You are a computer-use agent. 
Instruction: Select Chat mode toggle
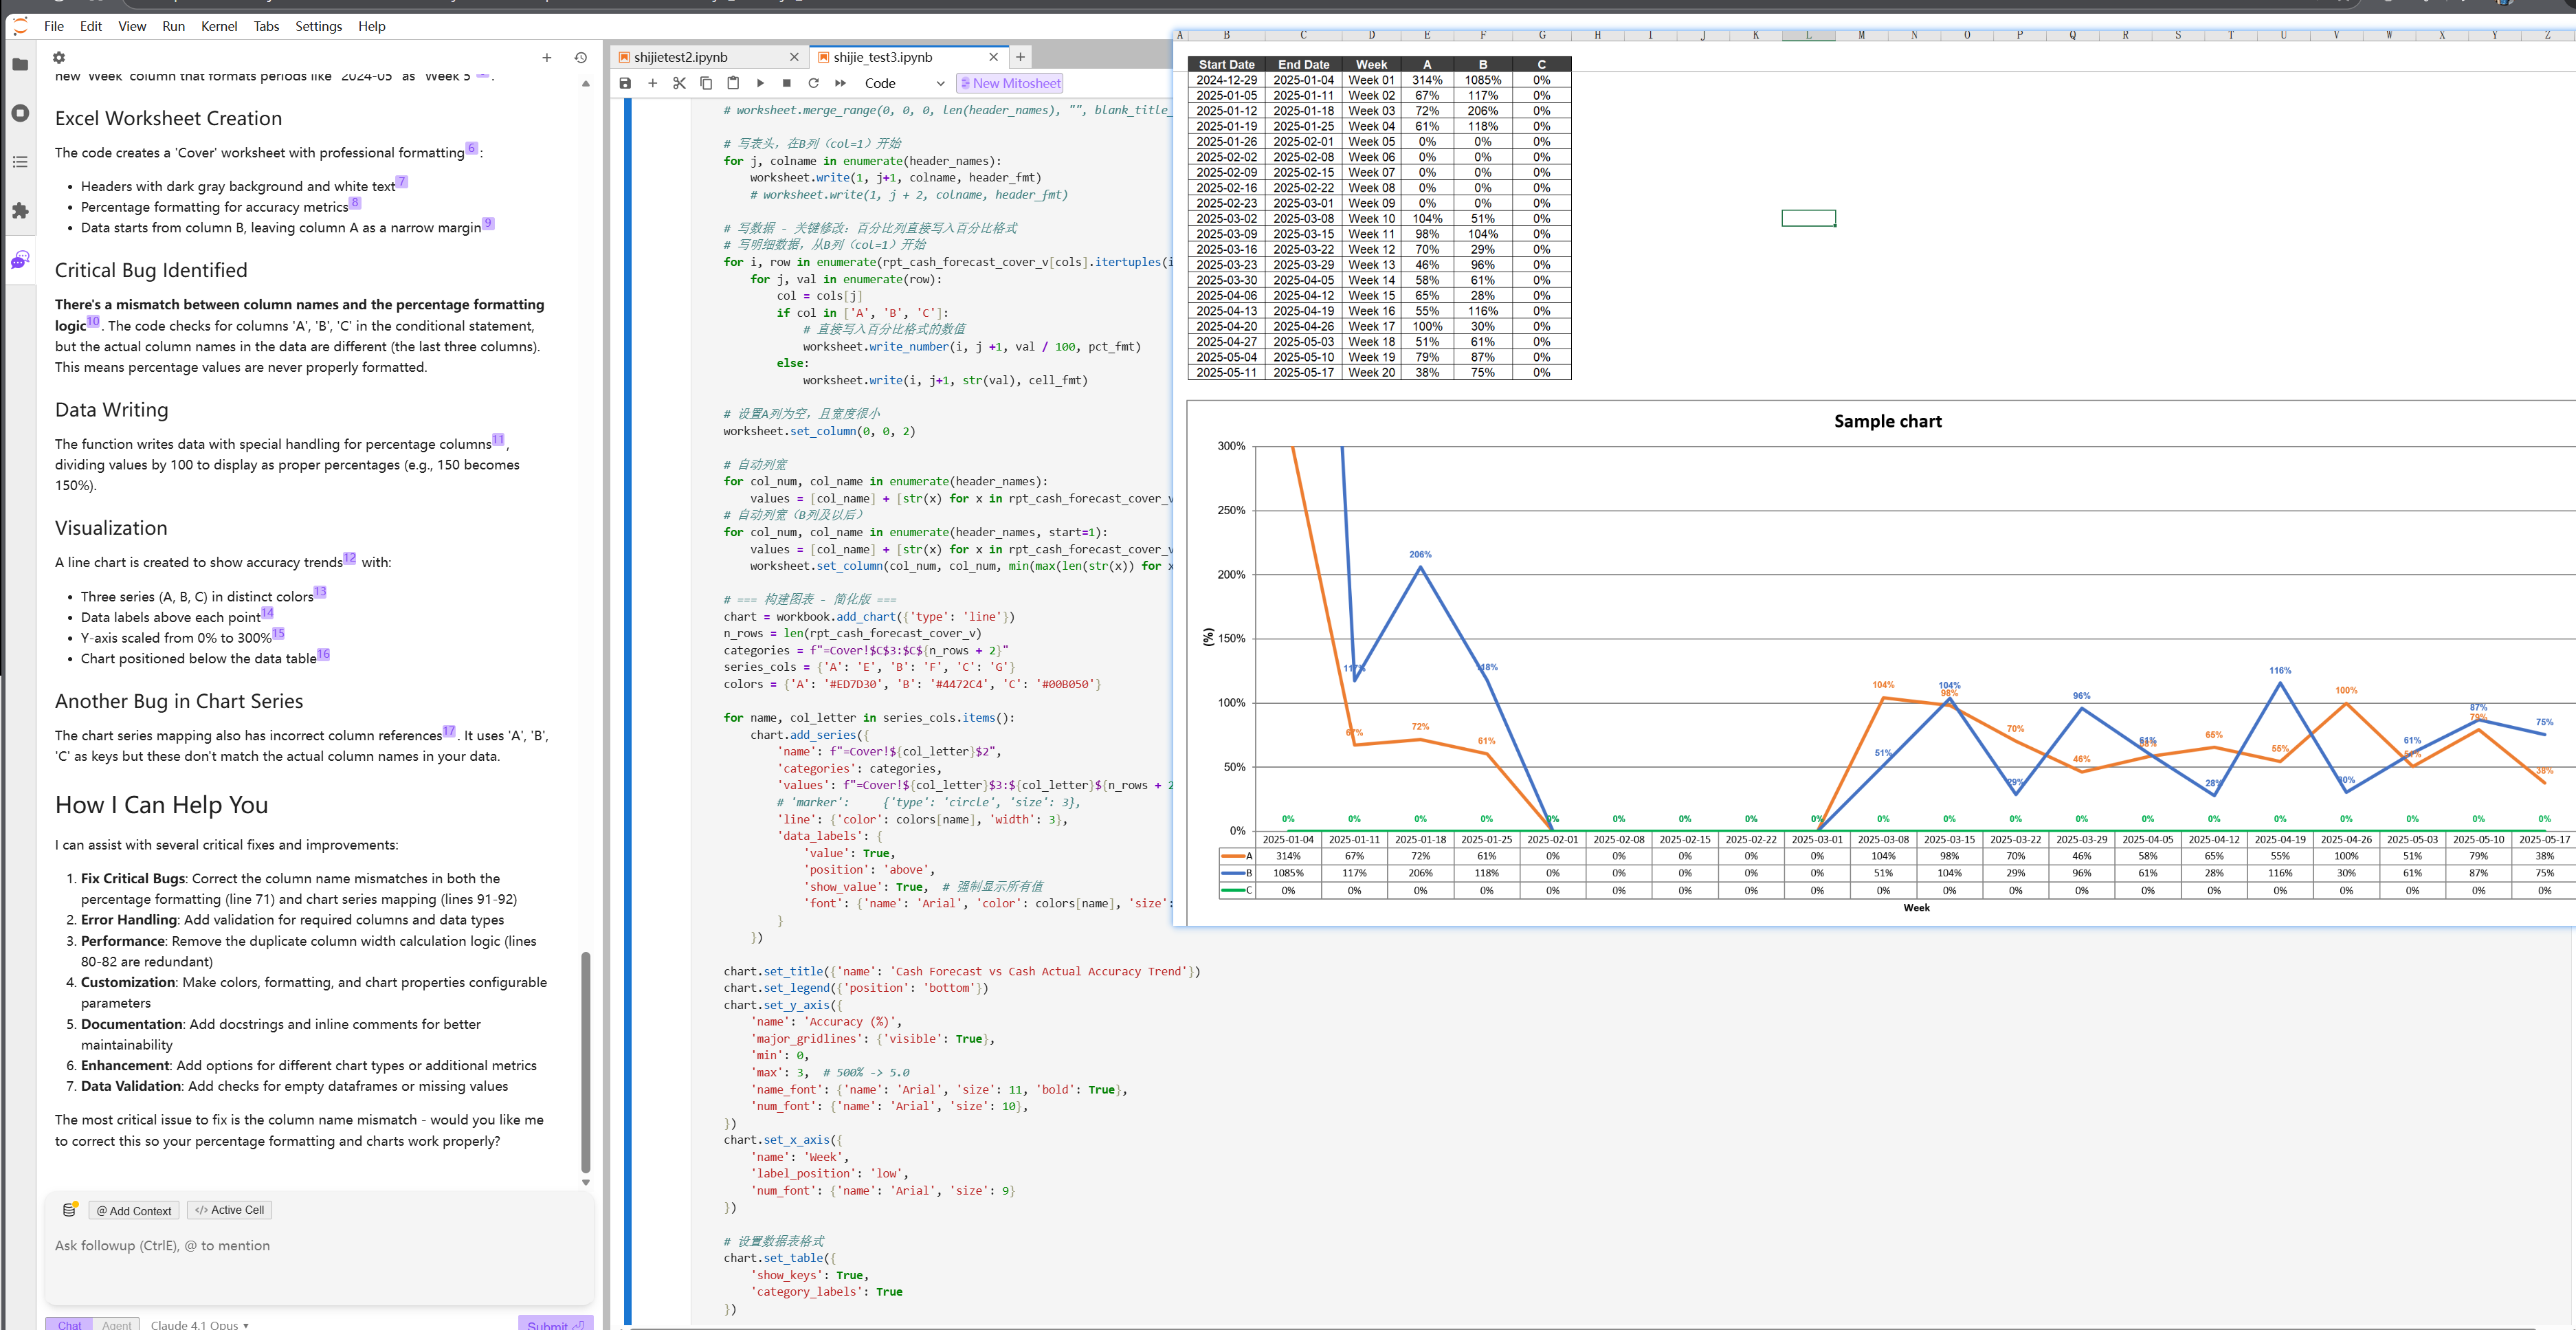click(x=69, y=1324)
